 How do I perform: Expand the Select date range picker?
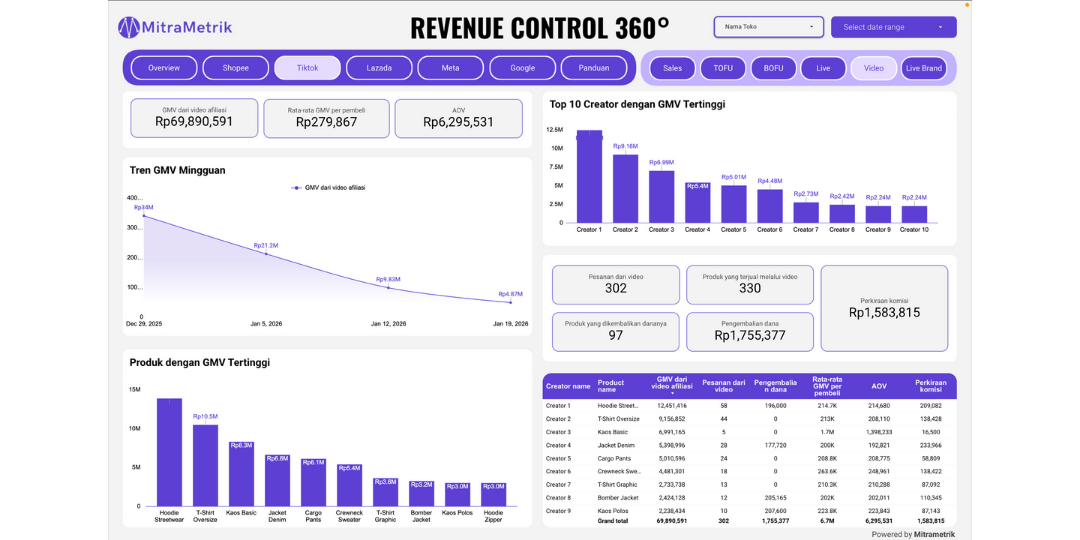892,27
